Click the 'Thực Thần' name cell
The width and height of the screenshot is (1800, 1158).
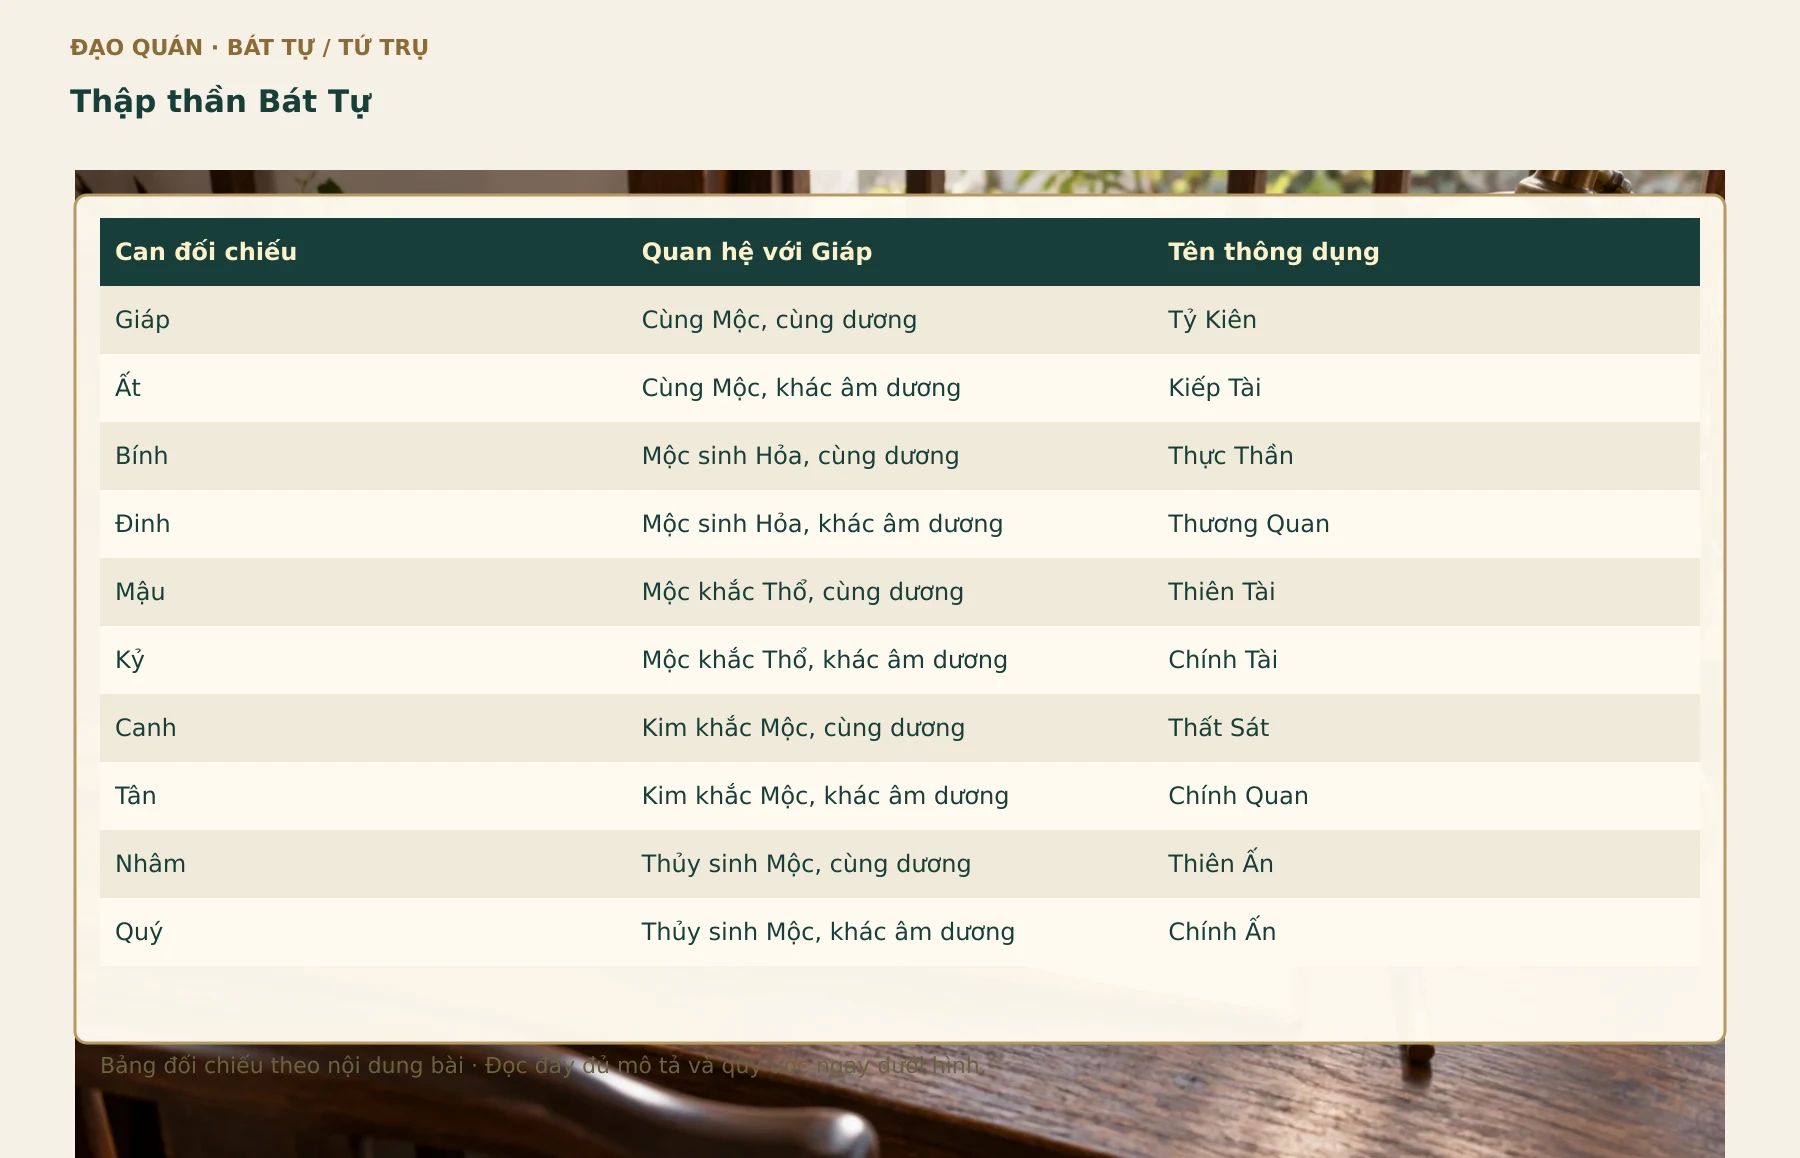(x=1427, y=456)
